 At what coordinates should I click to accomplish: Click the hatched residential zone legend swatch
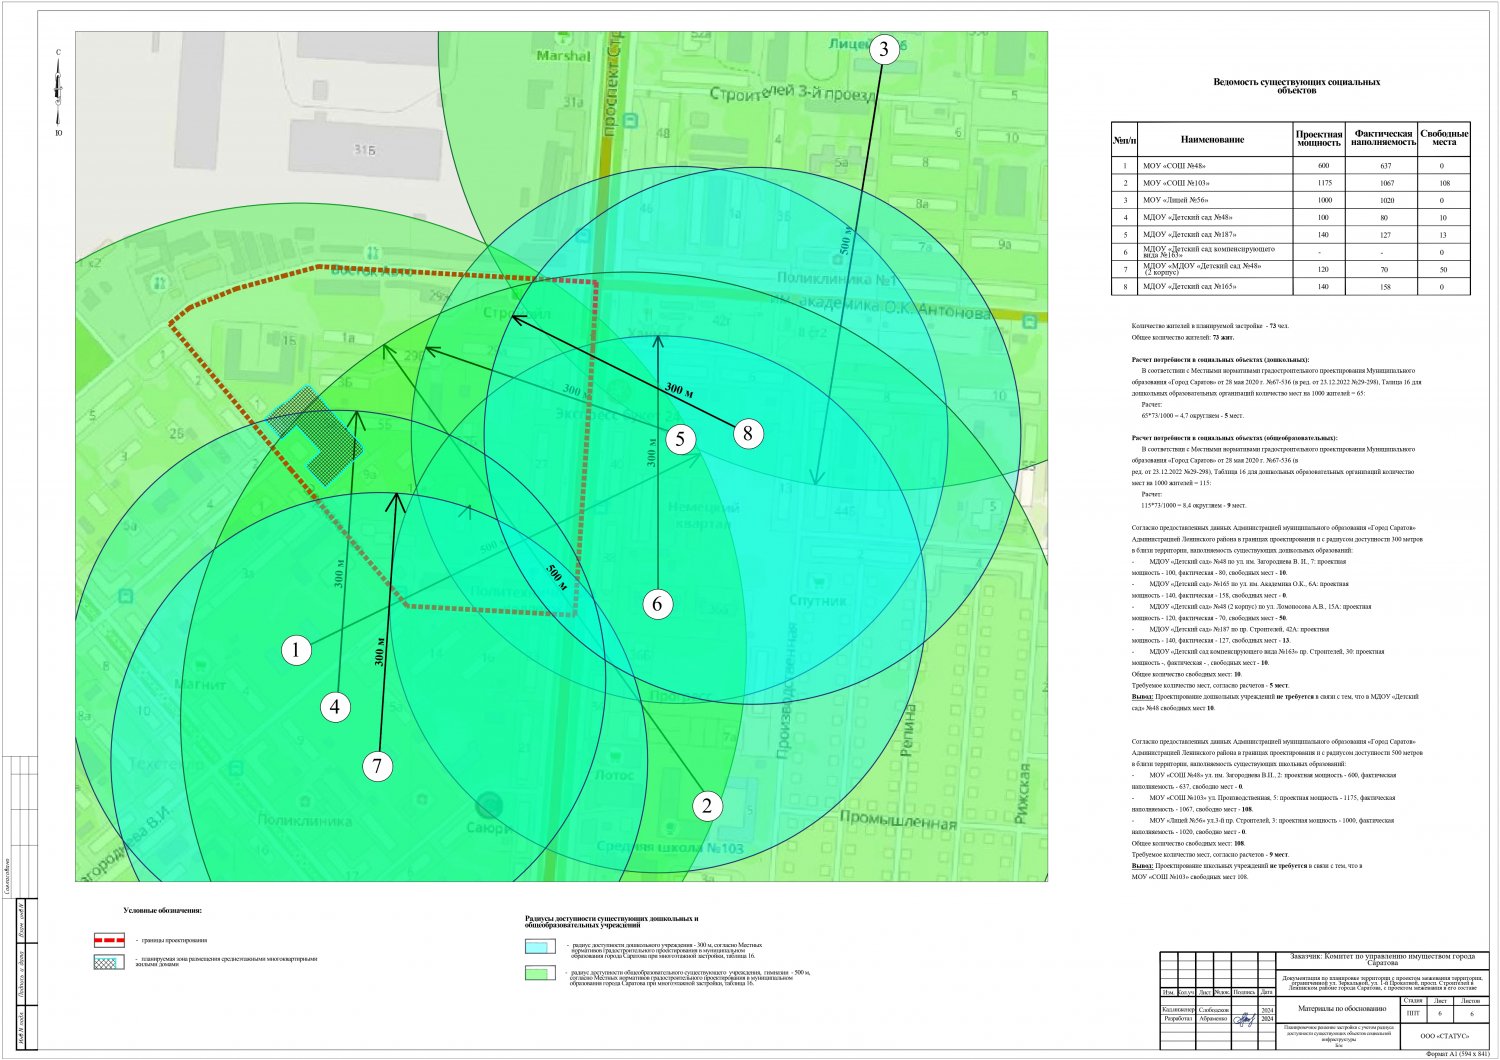point(107,963)
